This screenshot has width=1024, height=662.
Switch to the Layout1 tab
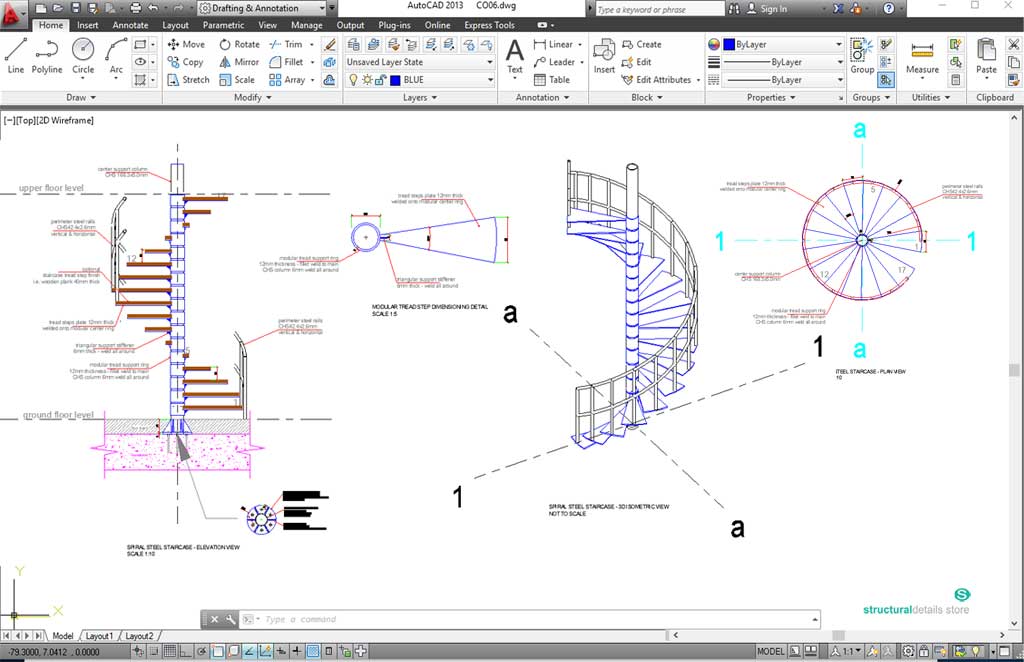[x=99, y=634]
